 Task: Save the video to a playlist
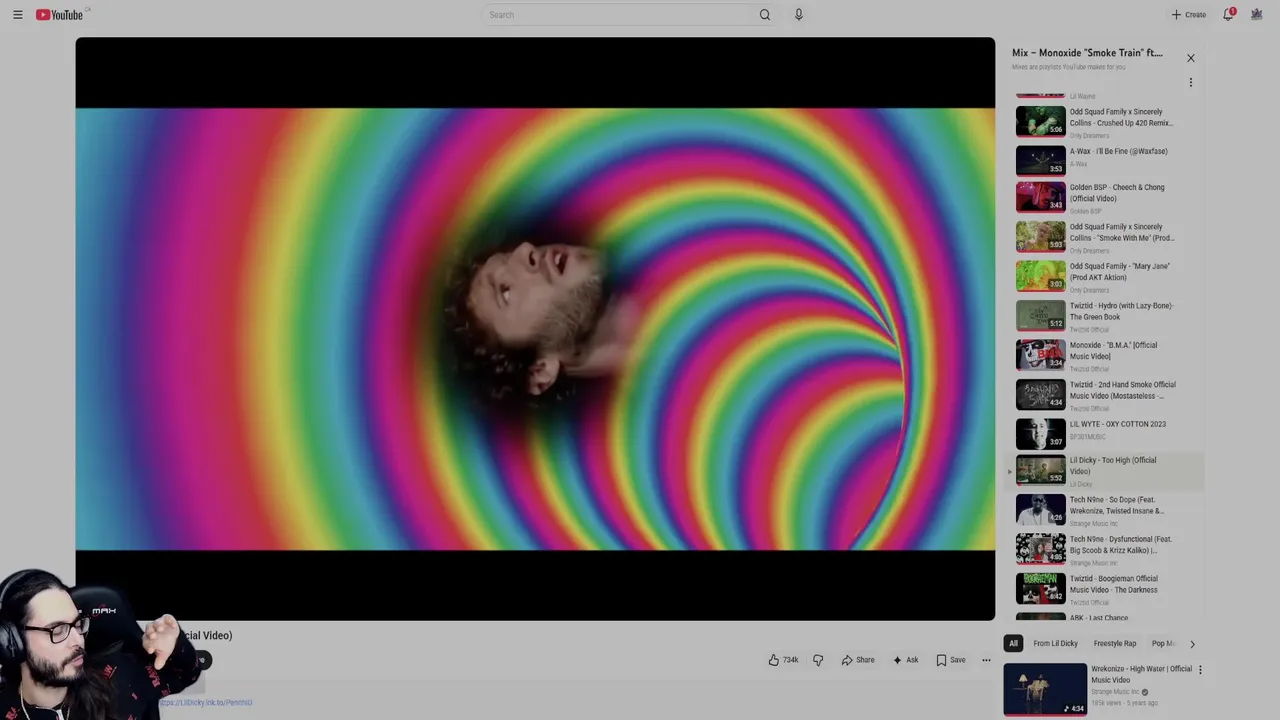[x=951, y=660]
